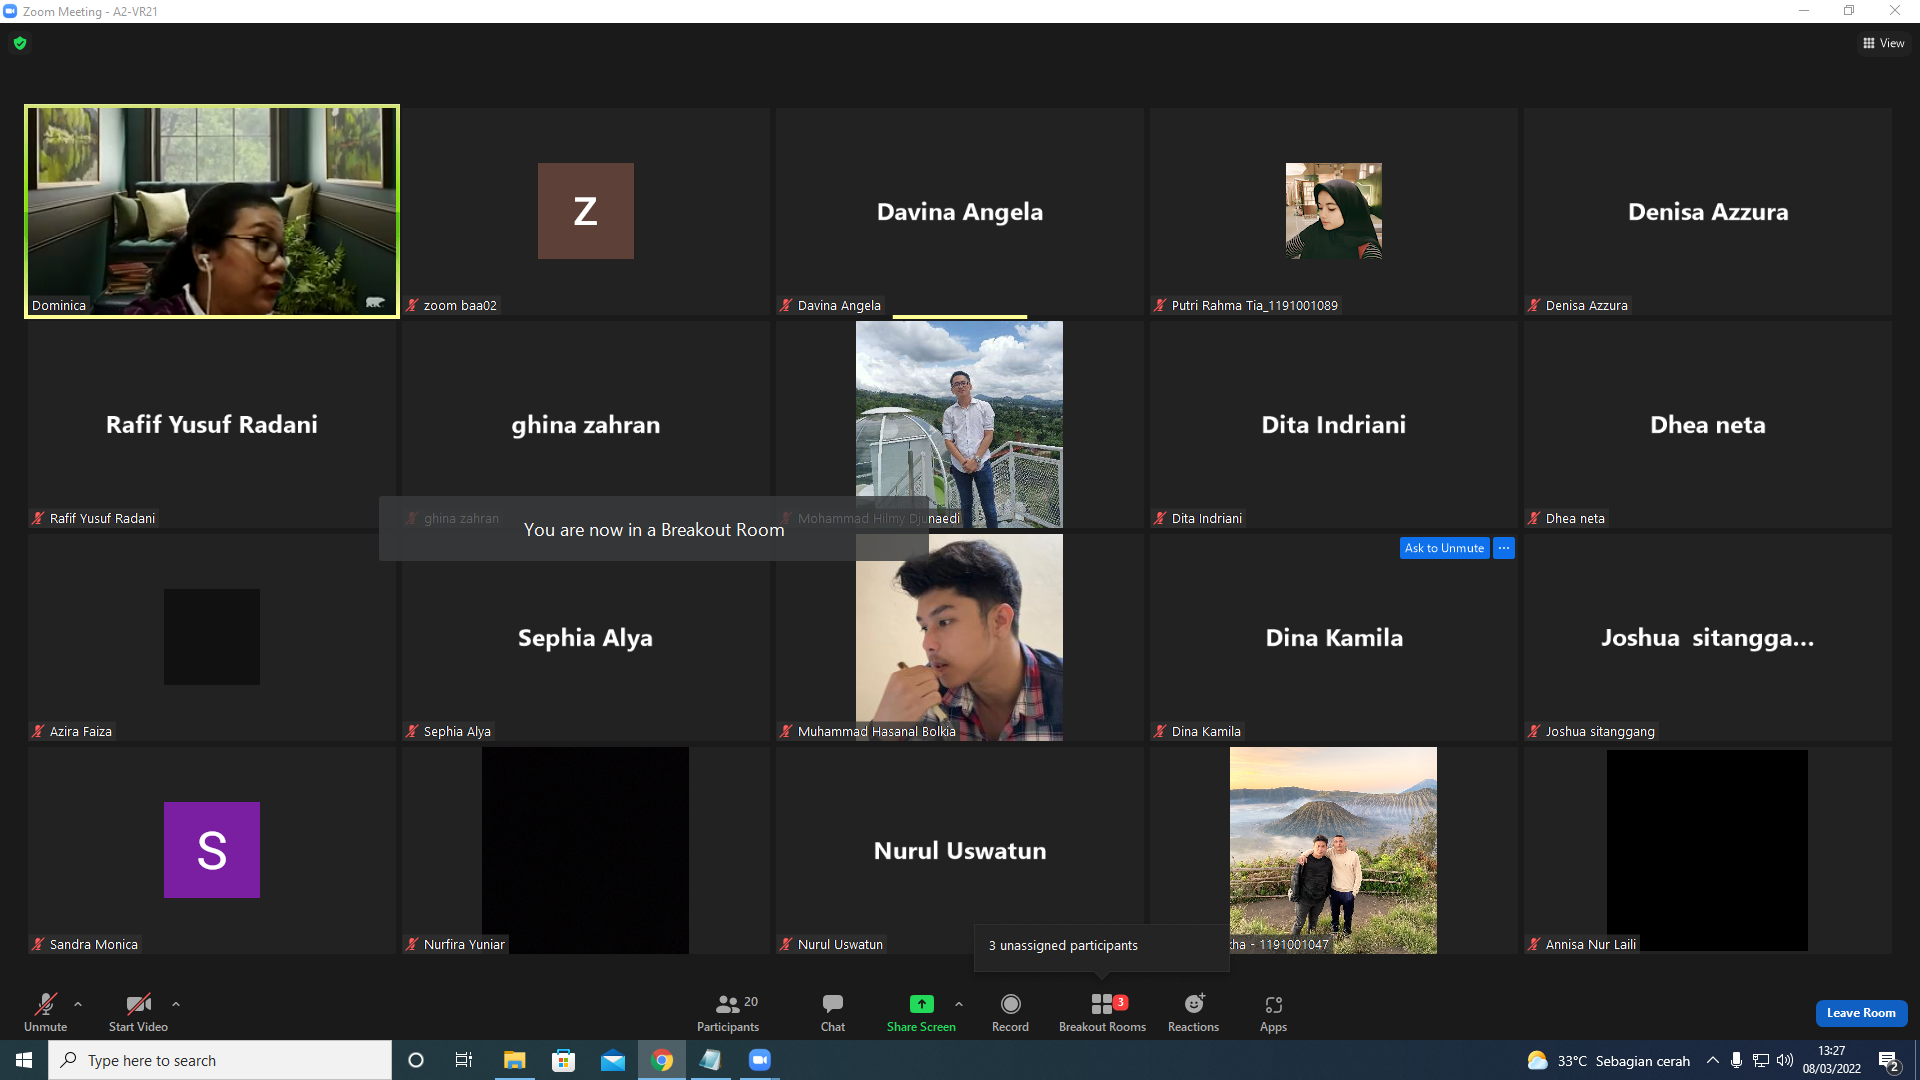
Task: Open the Zoom app taskbar icon
Action: click(760, 1060)
